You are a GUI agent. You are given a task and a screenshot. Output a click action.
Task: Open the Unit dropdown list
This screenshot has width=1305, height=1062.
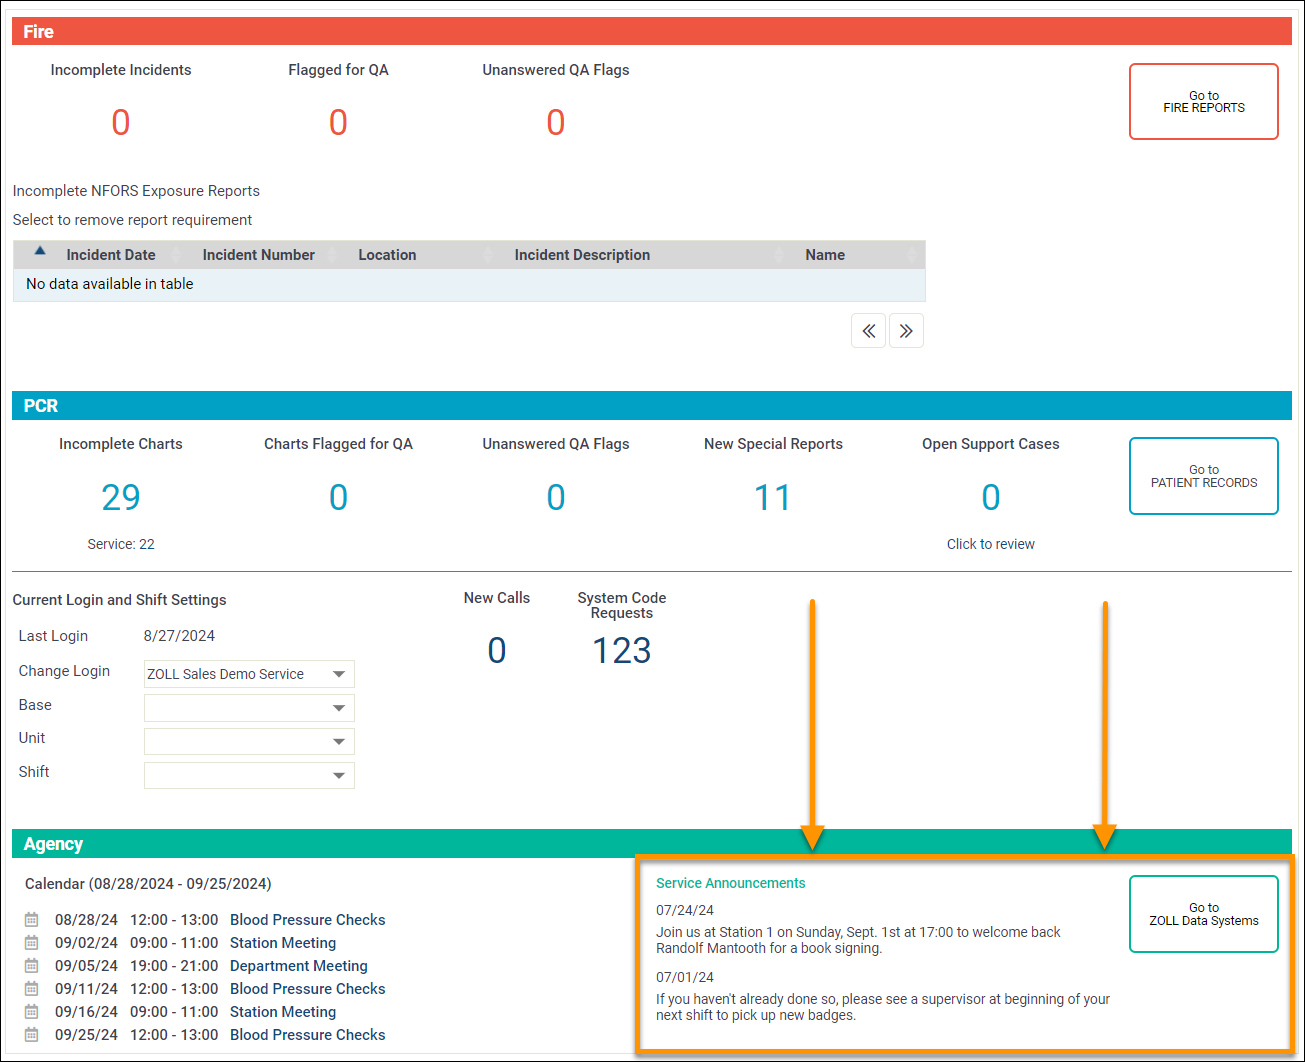tap(249, 741)
